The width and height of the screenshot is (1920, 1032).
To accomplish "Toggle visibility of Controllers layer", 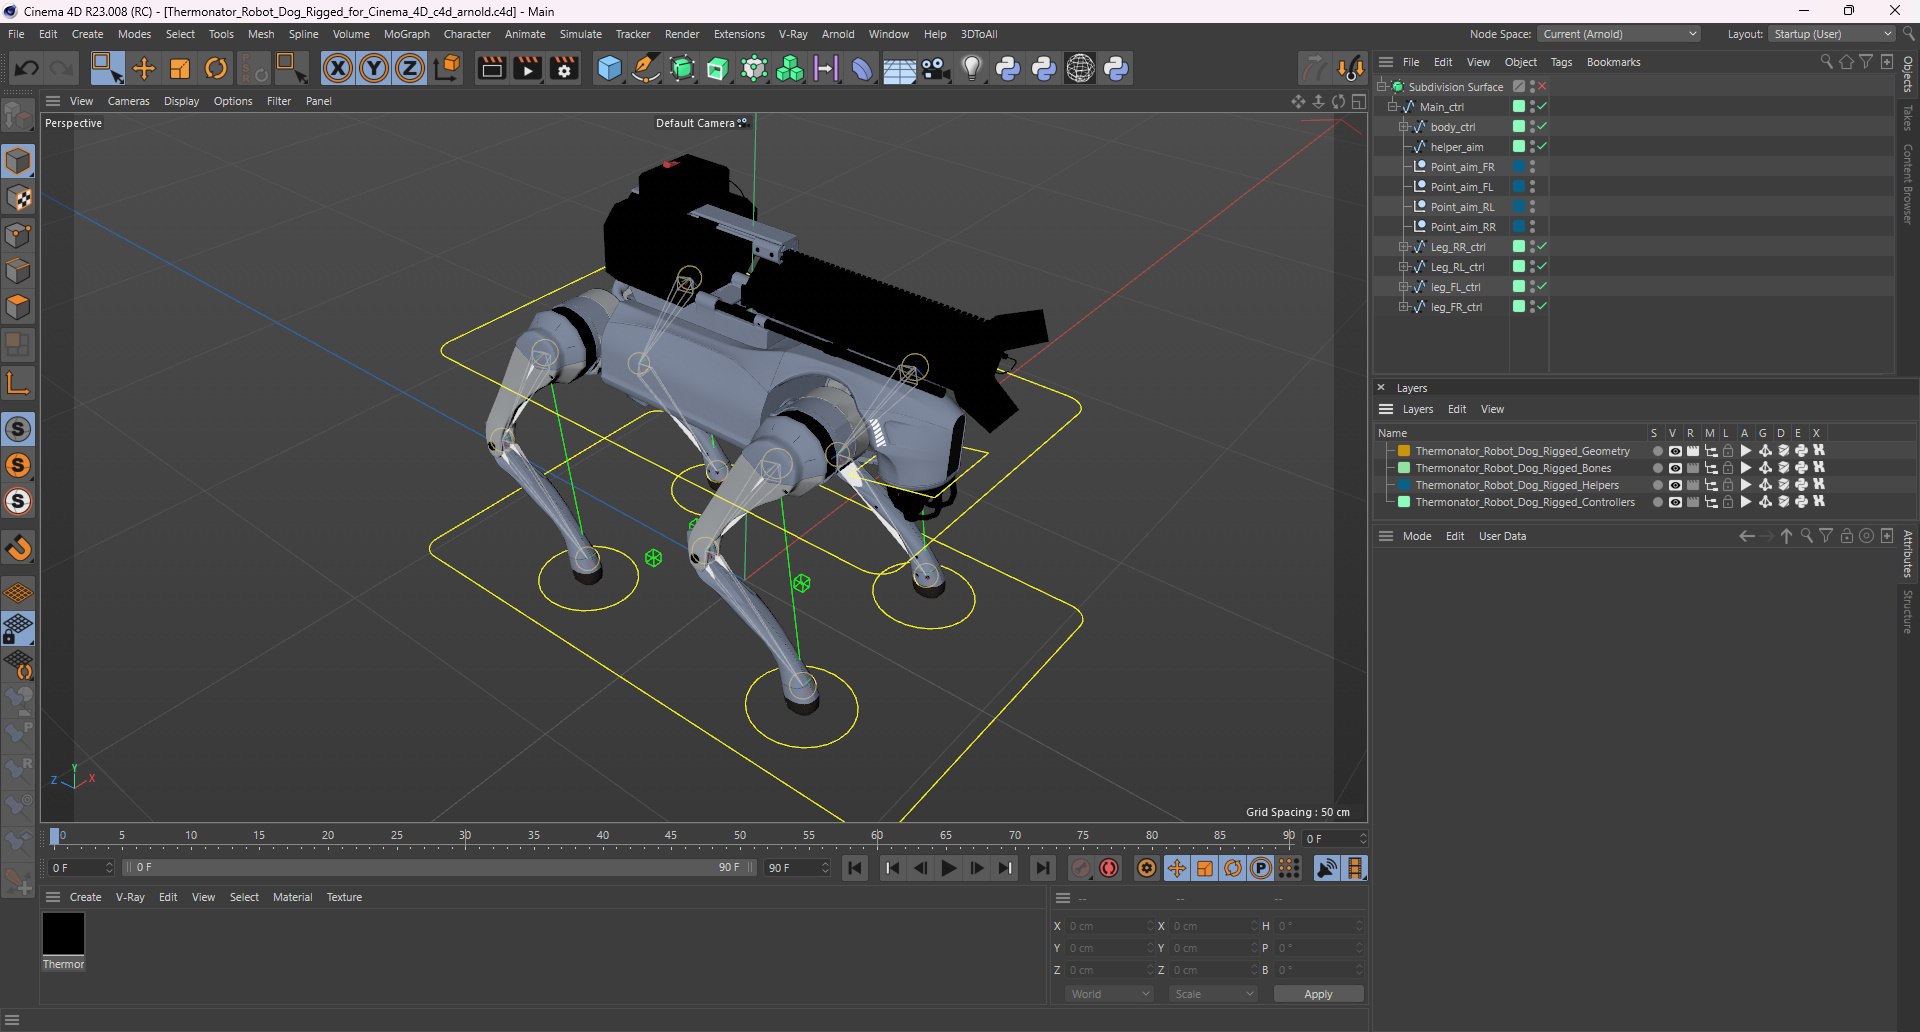I will point(1675,502).
